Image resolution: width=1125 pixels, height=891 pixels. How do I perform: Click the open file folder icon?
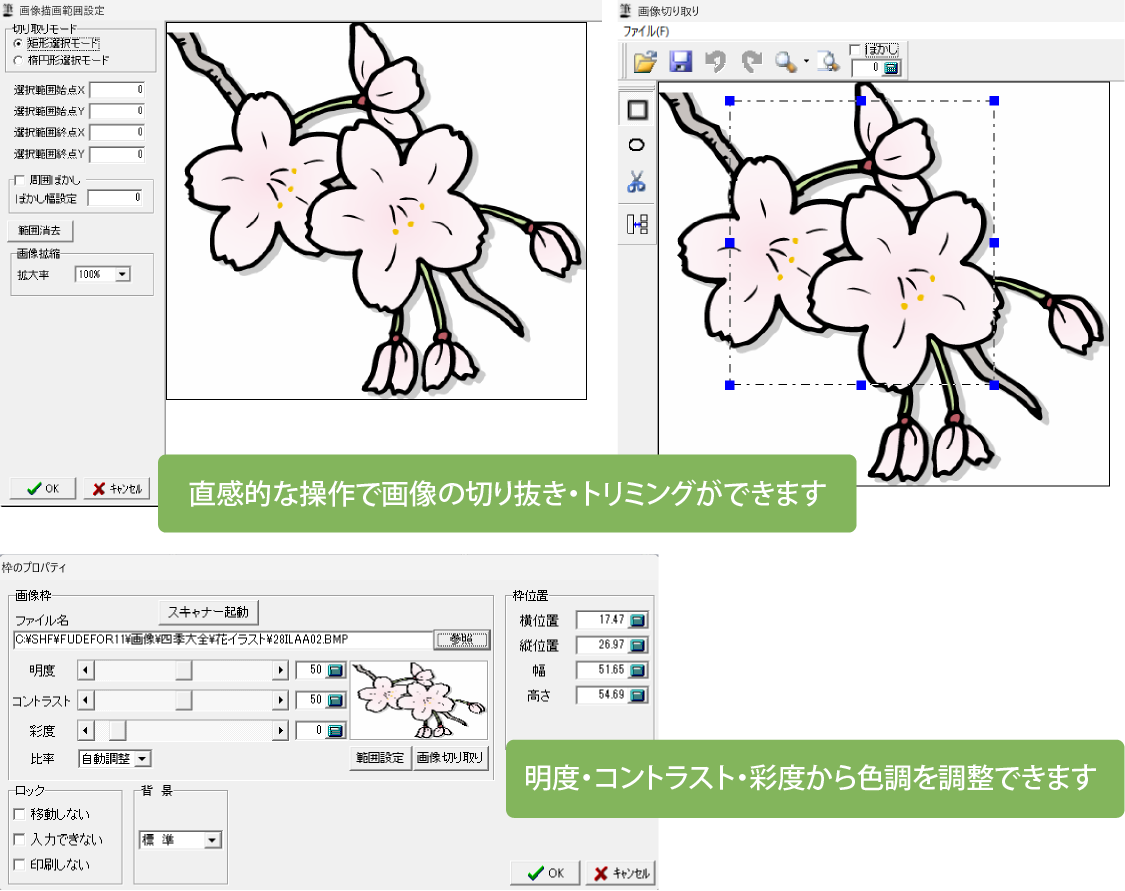pyautogui.click(x=645, y=61)
